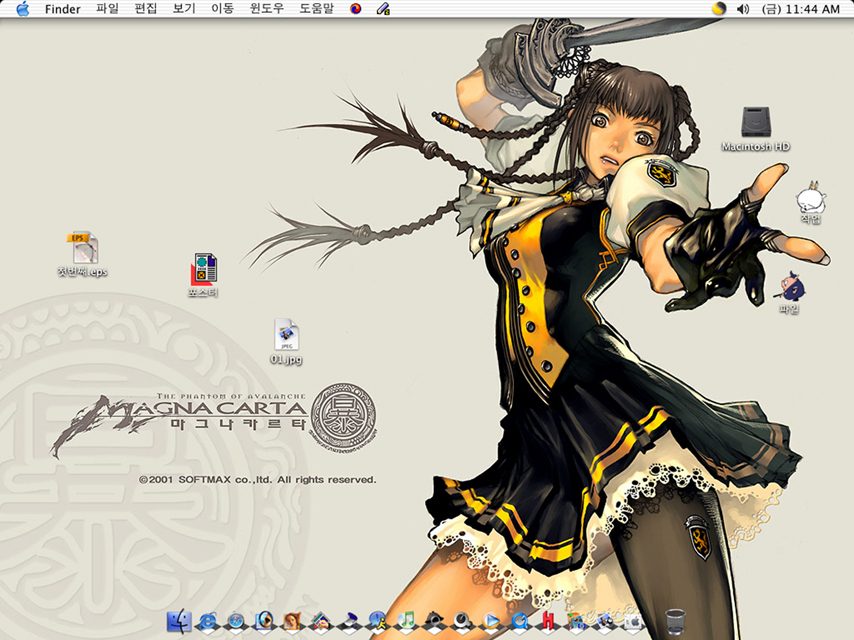
Task: Open the Trash in the Dock
Action: point(674,621)
